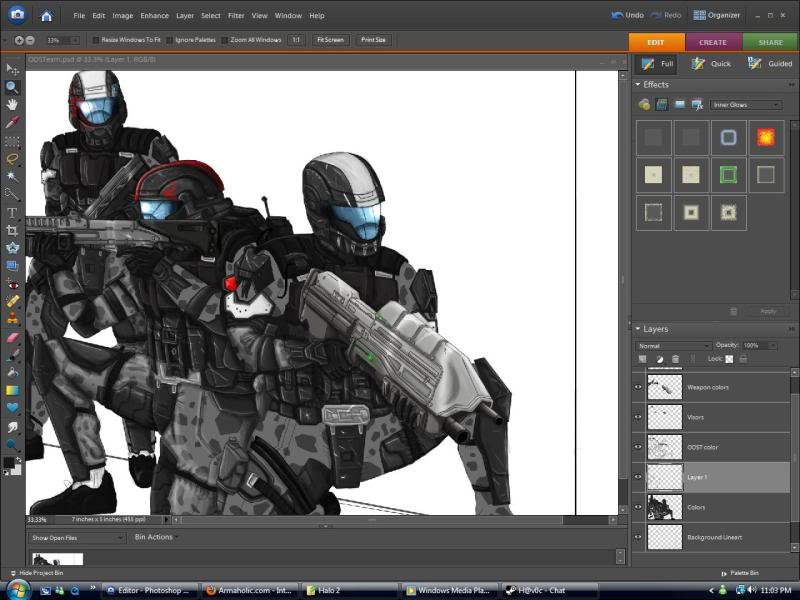800x600 pixels.
Task: Select the Clone Stamp tool
Action: 12,319
